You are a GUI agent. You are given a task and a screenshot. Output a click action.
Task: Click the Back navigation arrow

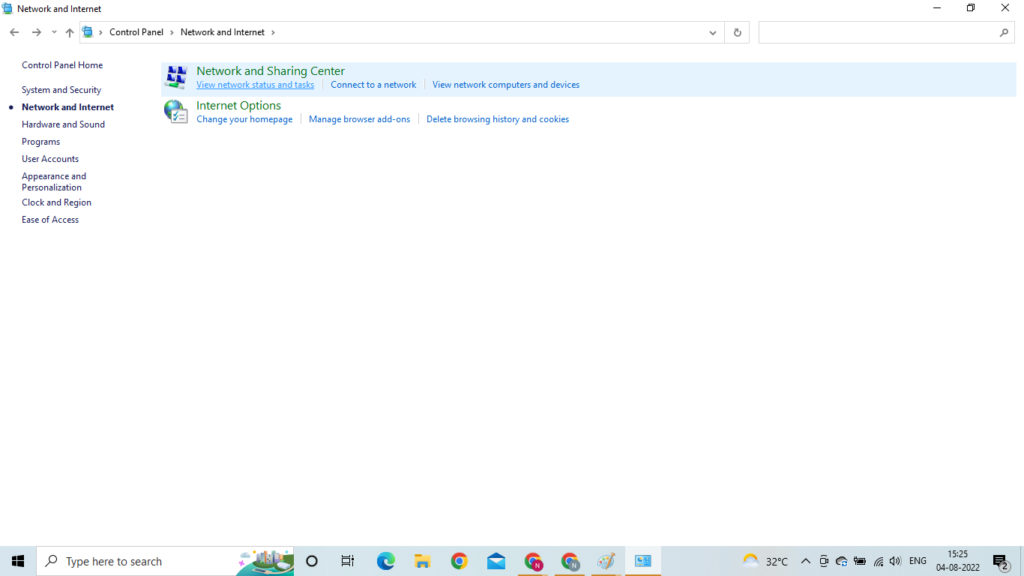14,32
